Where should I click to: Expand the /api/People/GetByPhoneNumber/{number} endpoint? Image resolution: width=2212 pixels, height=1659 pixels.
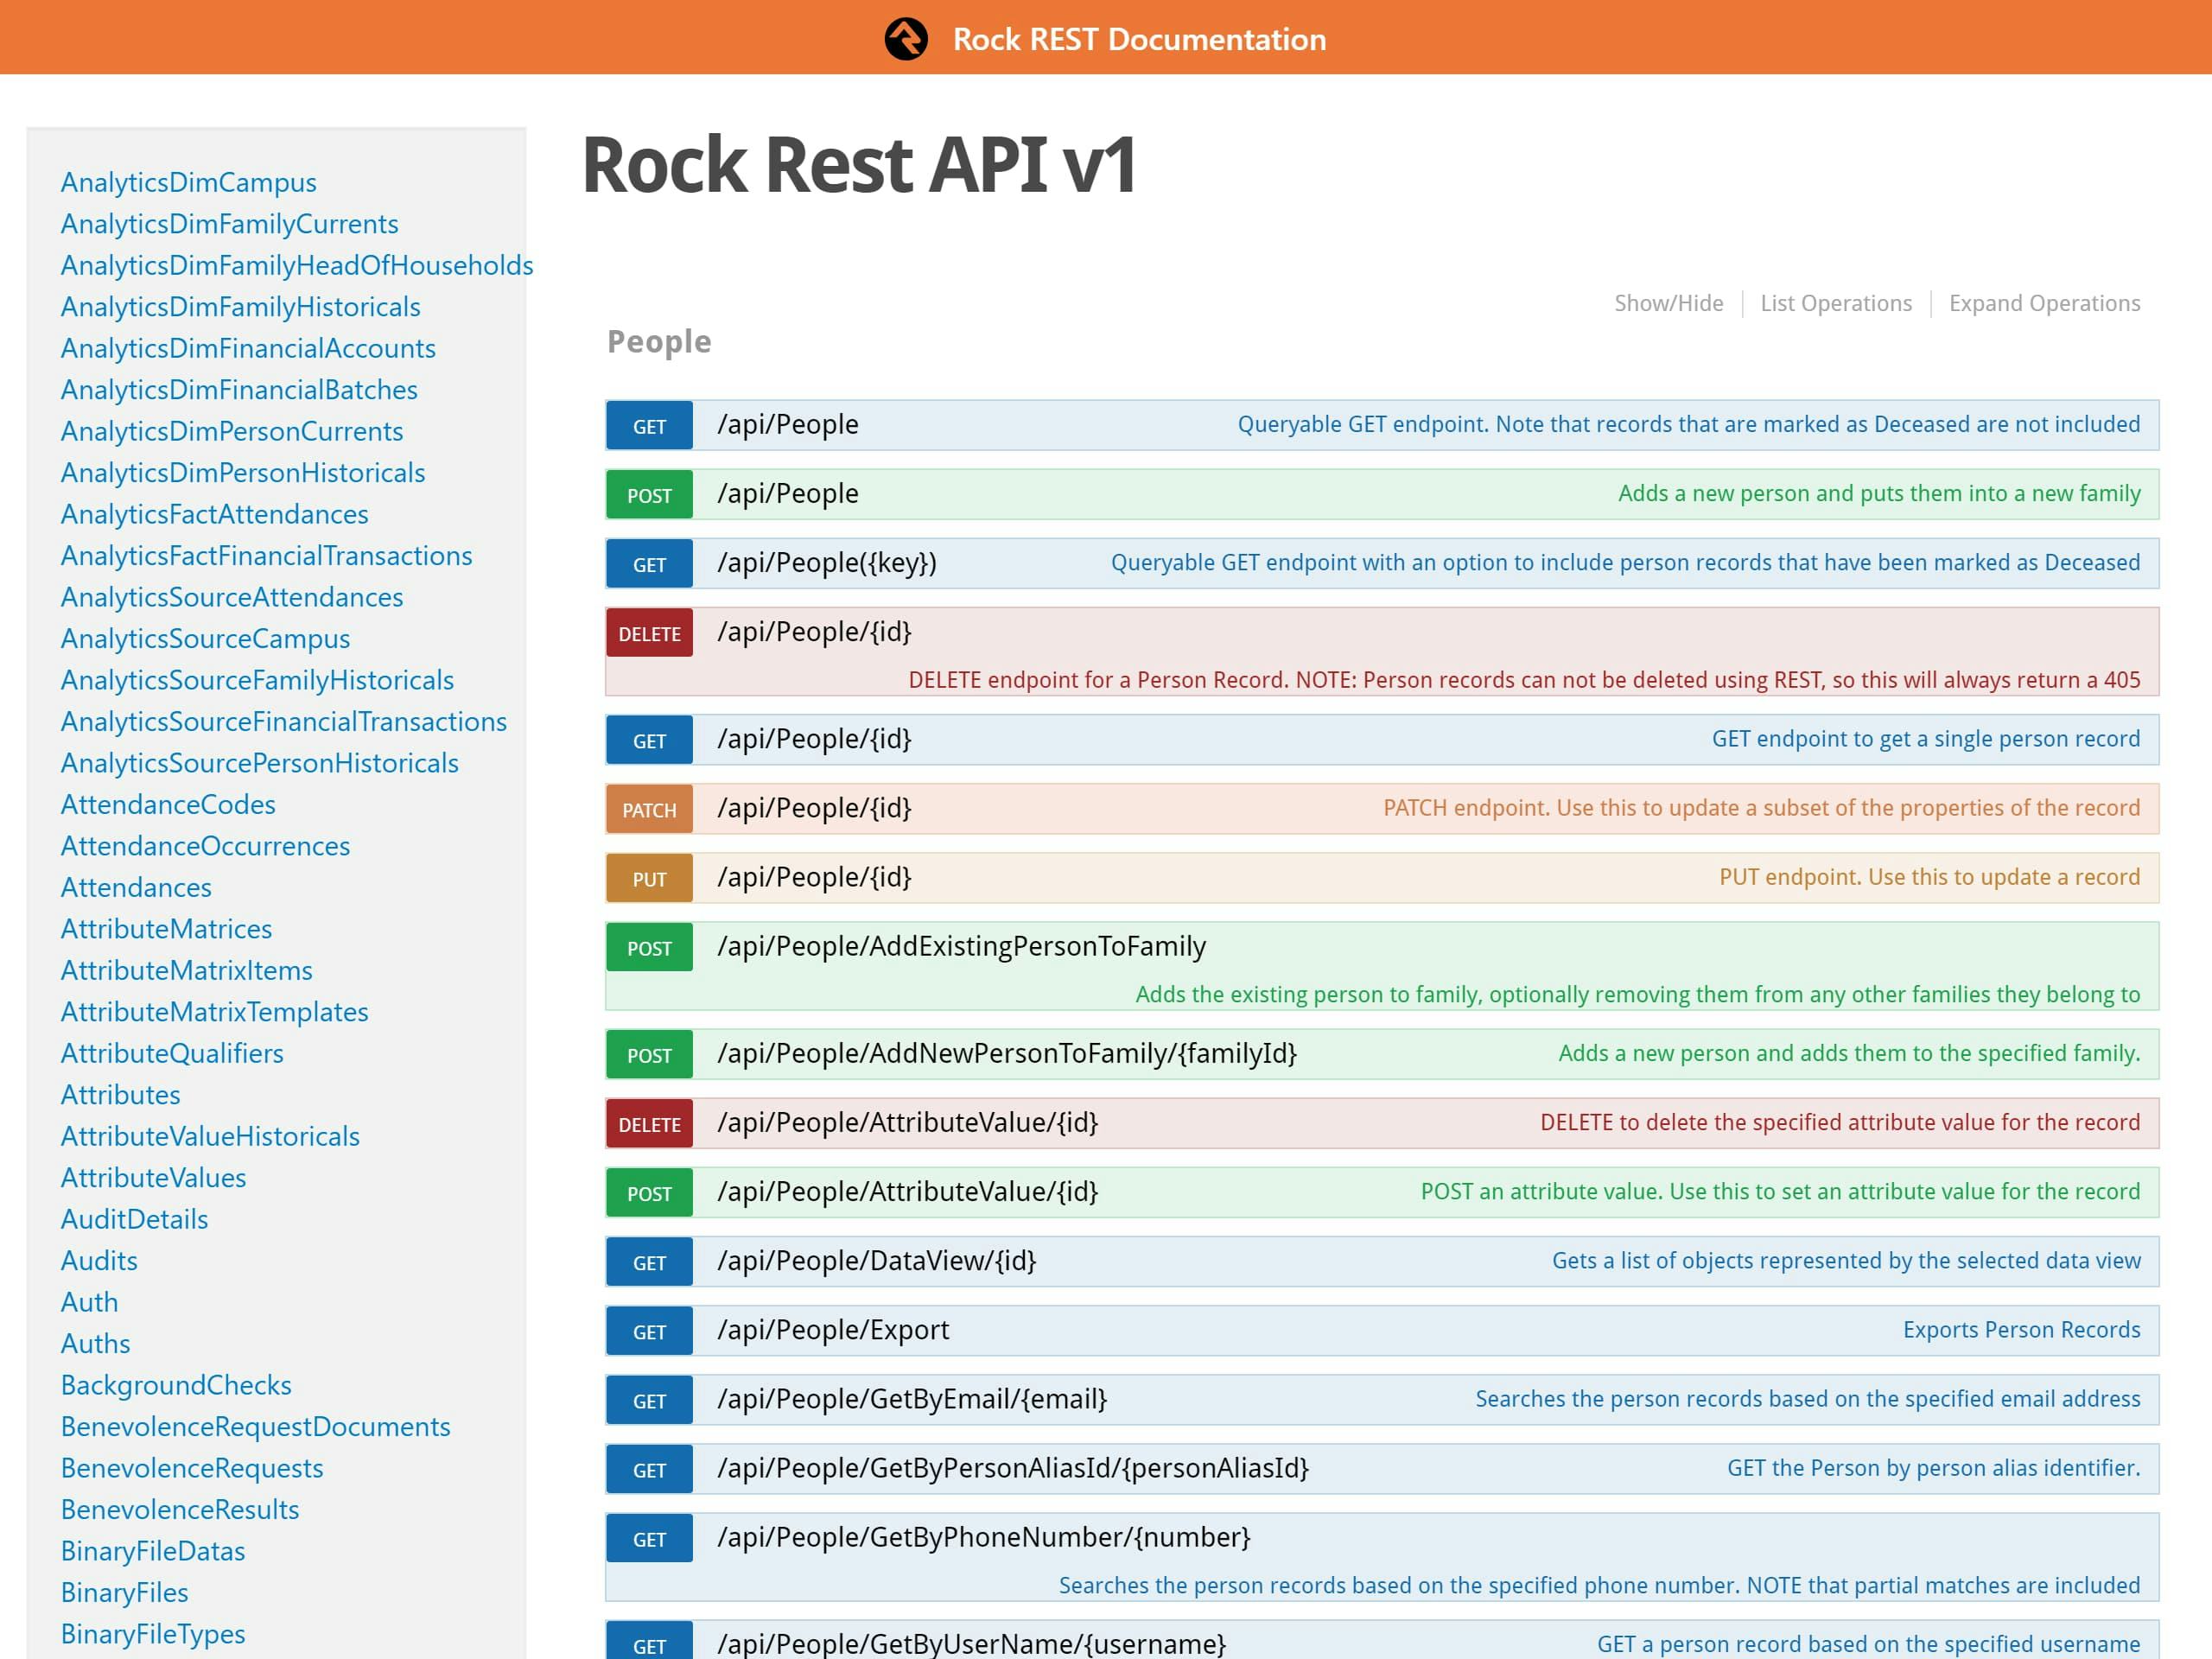pos(984,1536)
